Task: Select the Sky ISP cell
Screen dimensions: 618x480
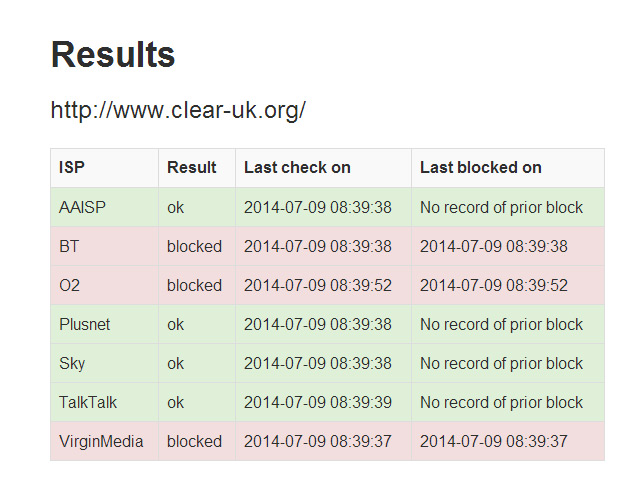Action: click(72, 364)
